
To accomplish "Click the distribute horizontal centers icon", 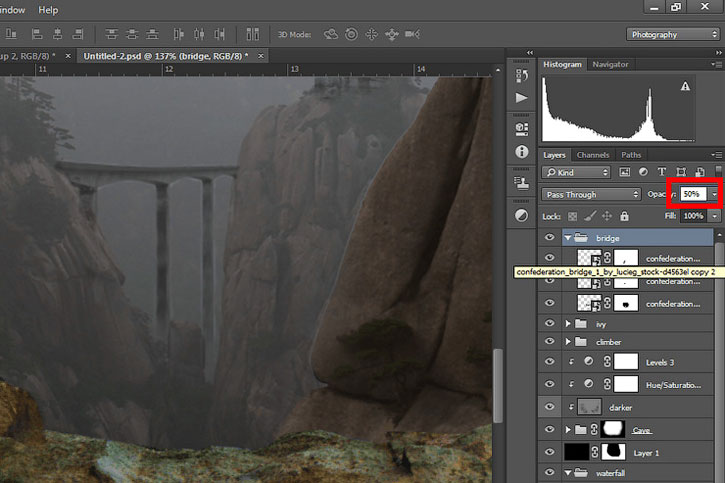I will pos(199,34).
